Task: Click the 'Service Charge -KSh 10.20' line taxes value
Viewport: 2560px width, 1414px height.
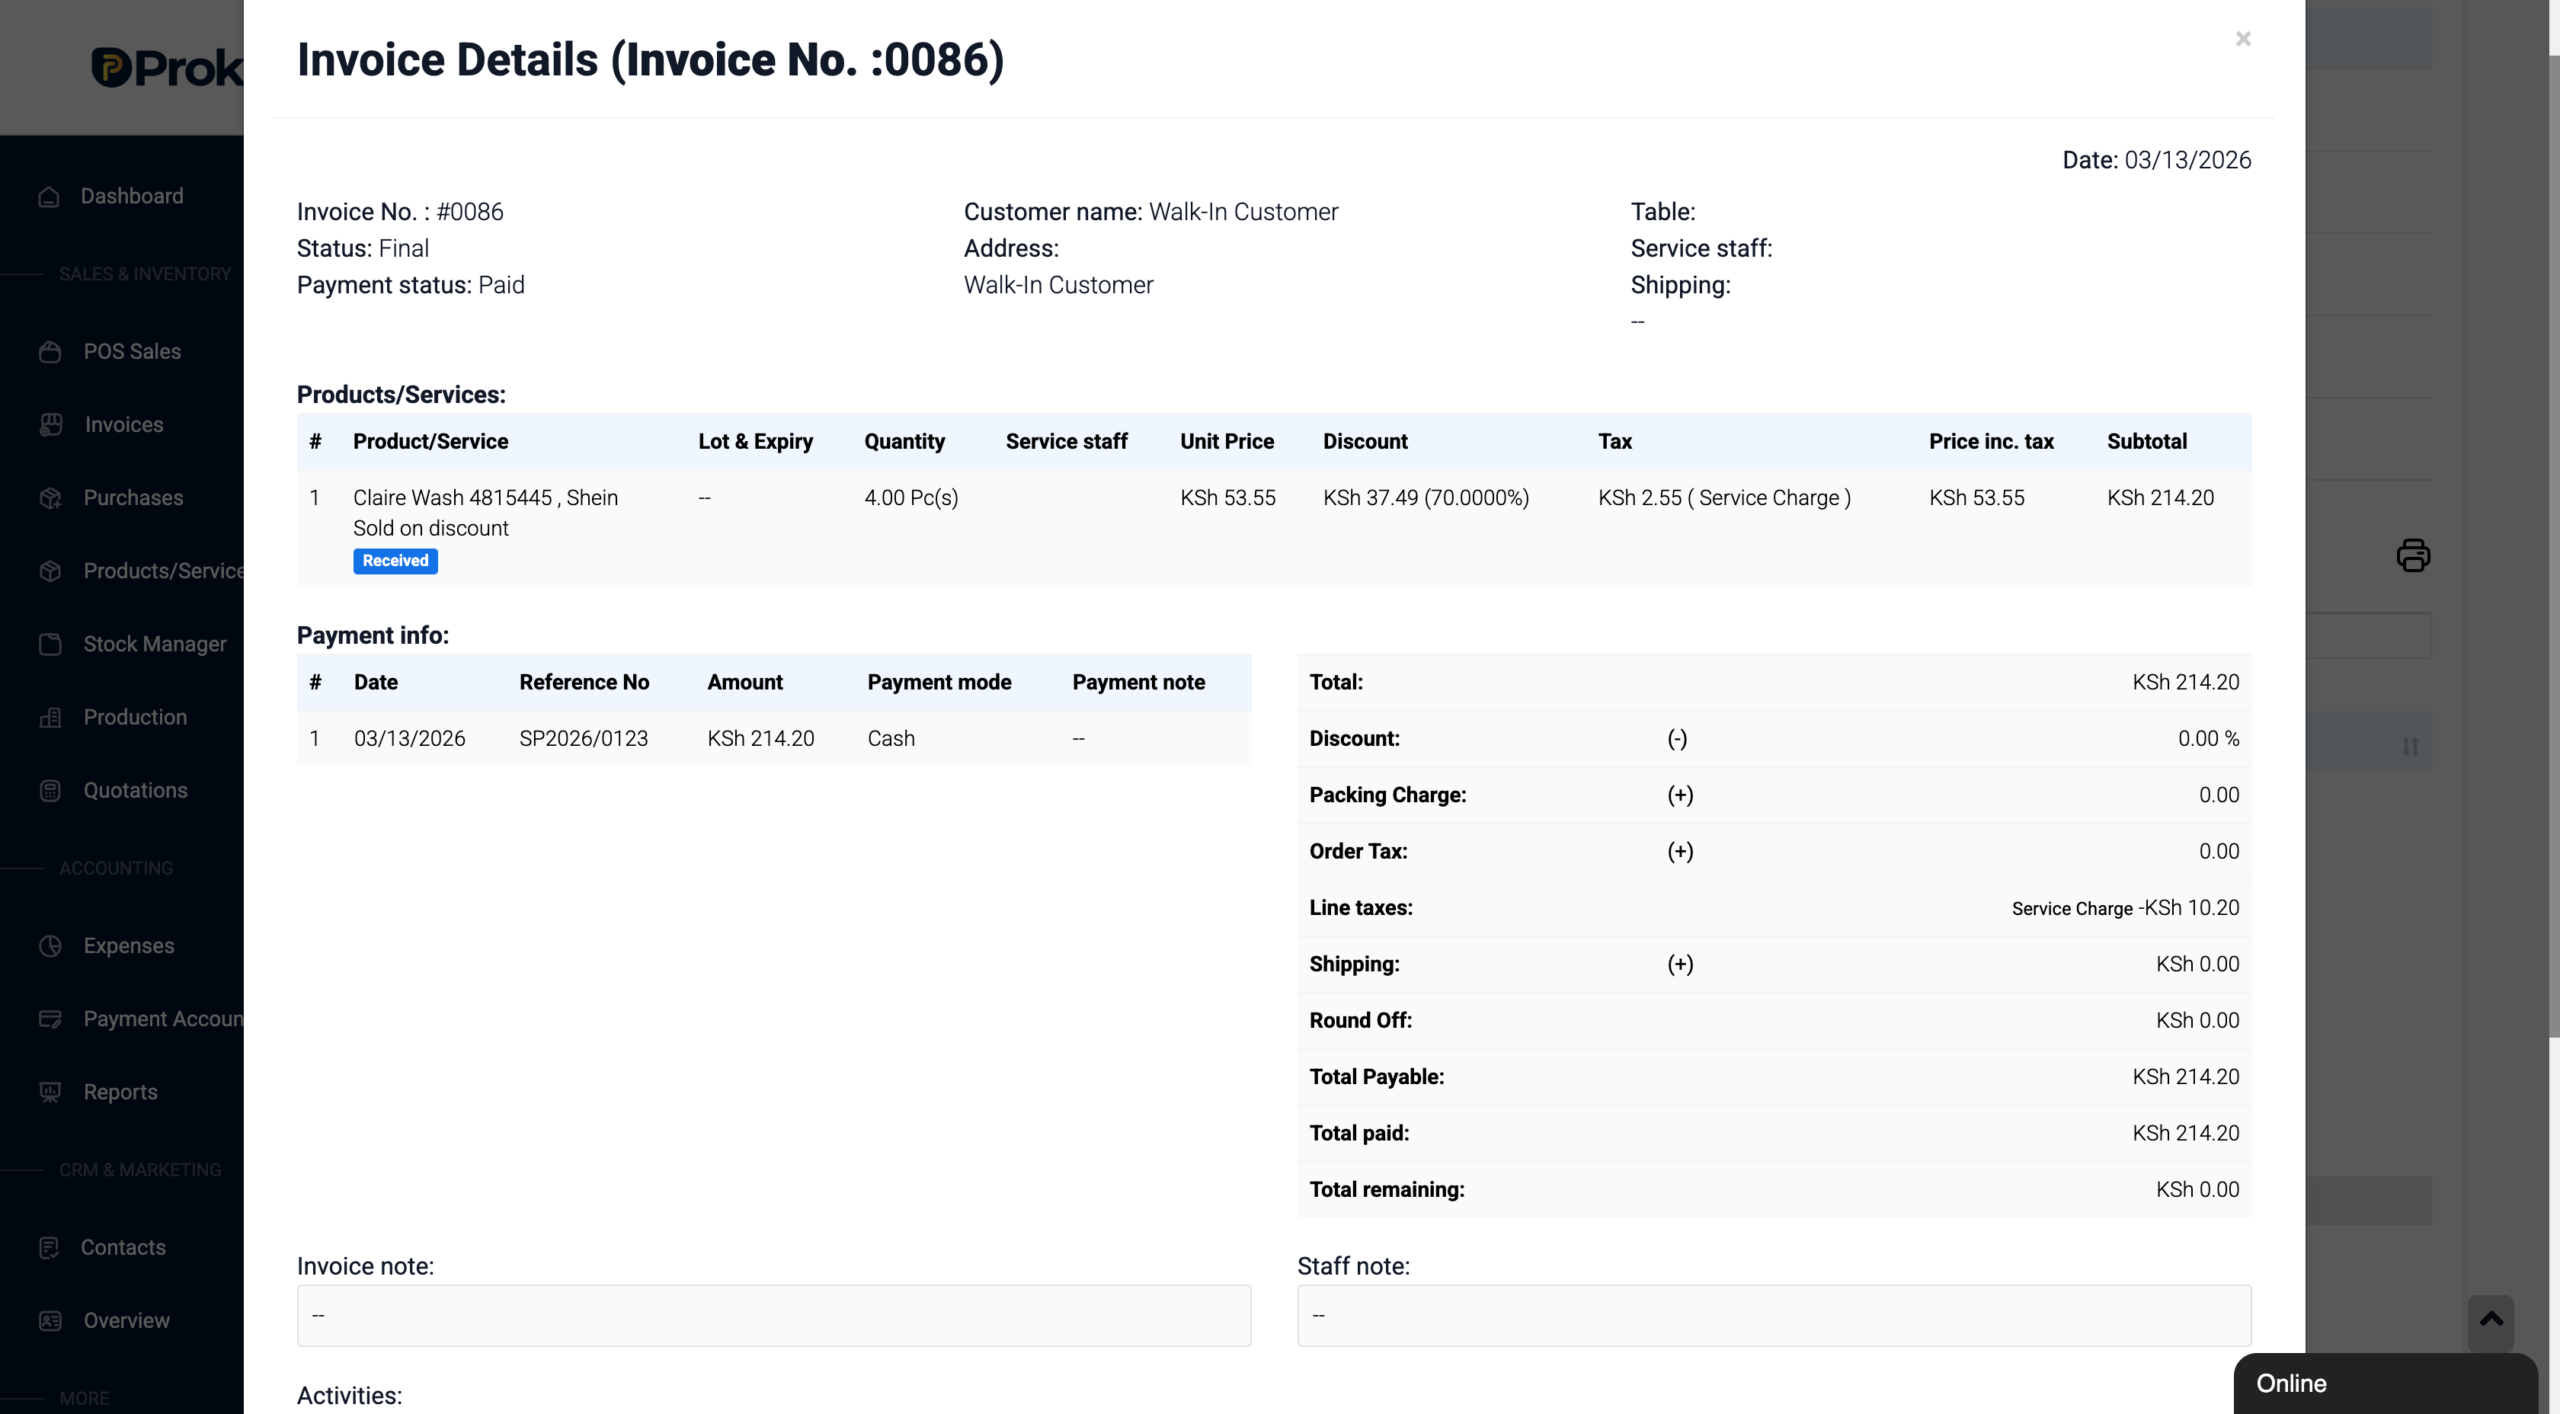Action: click(x=2126, y=908)
